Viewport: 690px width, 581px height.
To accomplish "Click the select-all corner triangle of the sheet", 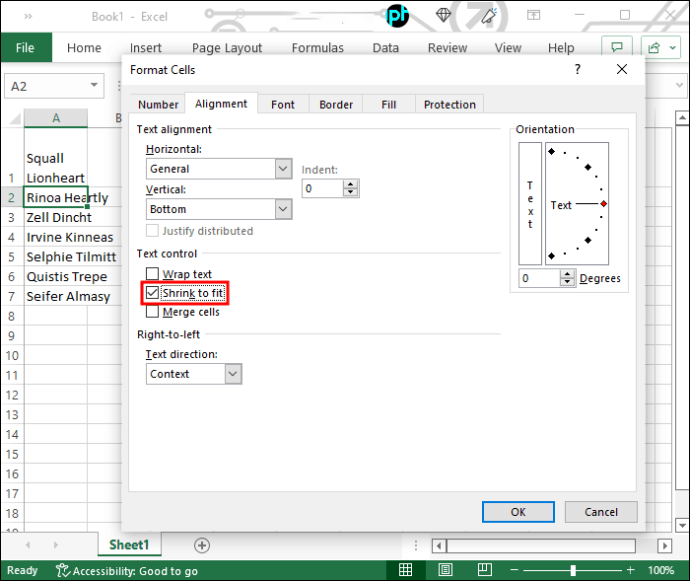I will click(16, 118).
